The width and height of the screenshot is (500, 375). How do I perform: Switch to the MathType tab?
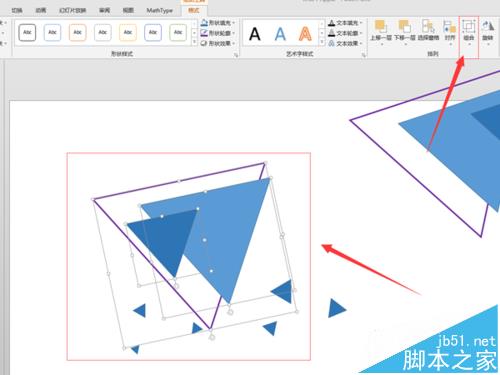point(159,11)
